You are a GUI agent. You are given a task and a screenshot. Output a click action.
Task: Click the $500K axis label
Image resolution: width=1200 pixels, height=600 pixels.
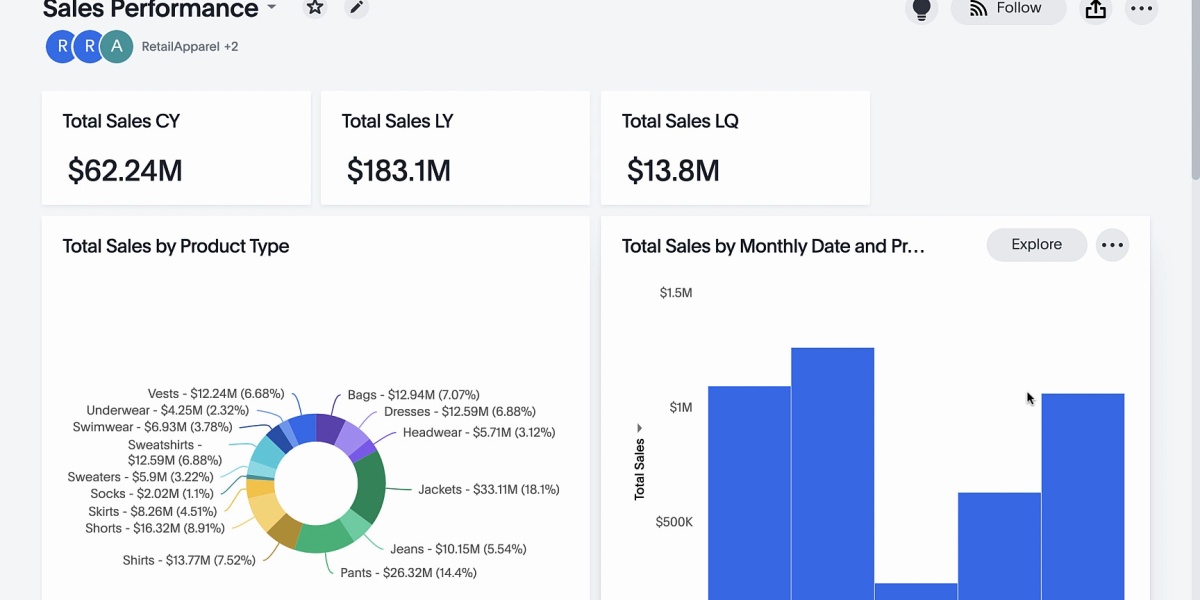click(x=674, y=522)
